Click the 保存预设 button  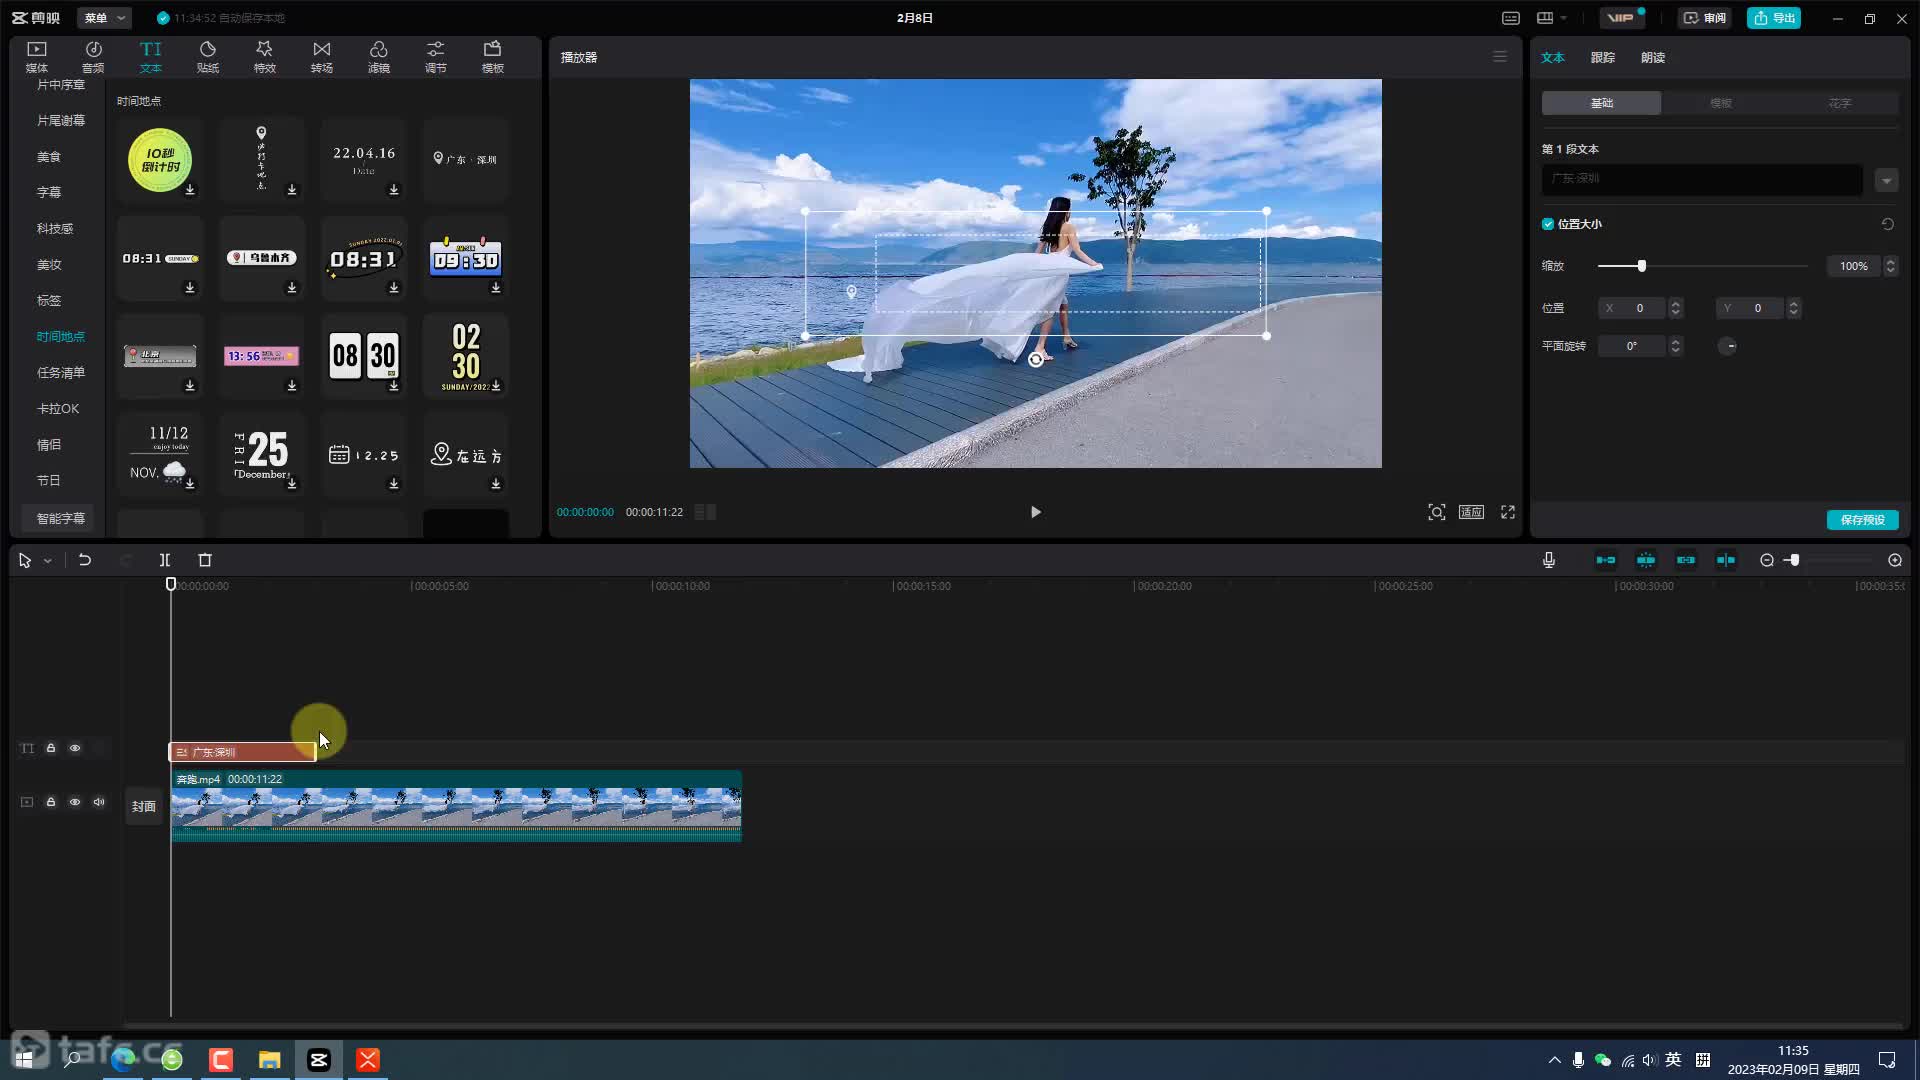point(1863,520)
